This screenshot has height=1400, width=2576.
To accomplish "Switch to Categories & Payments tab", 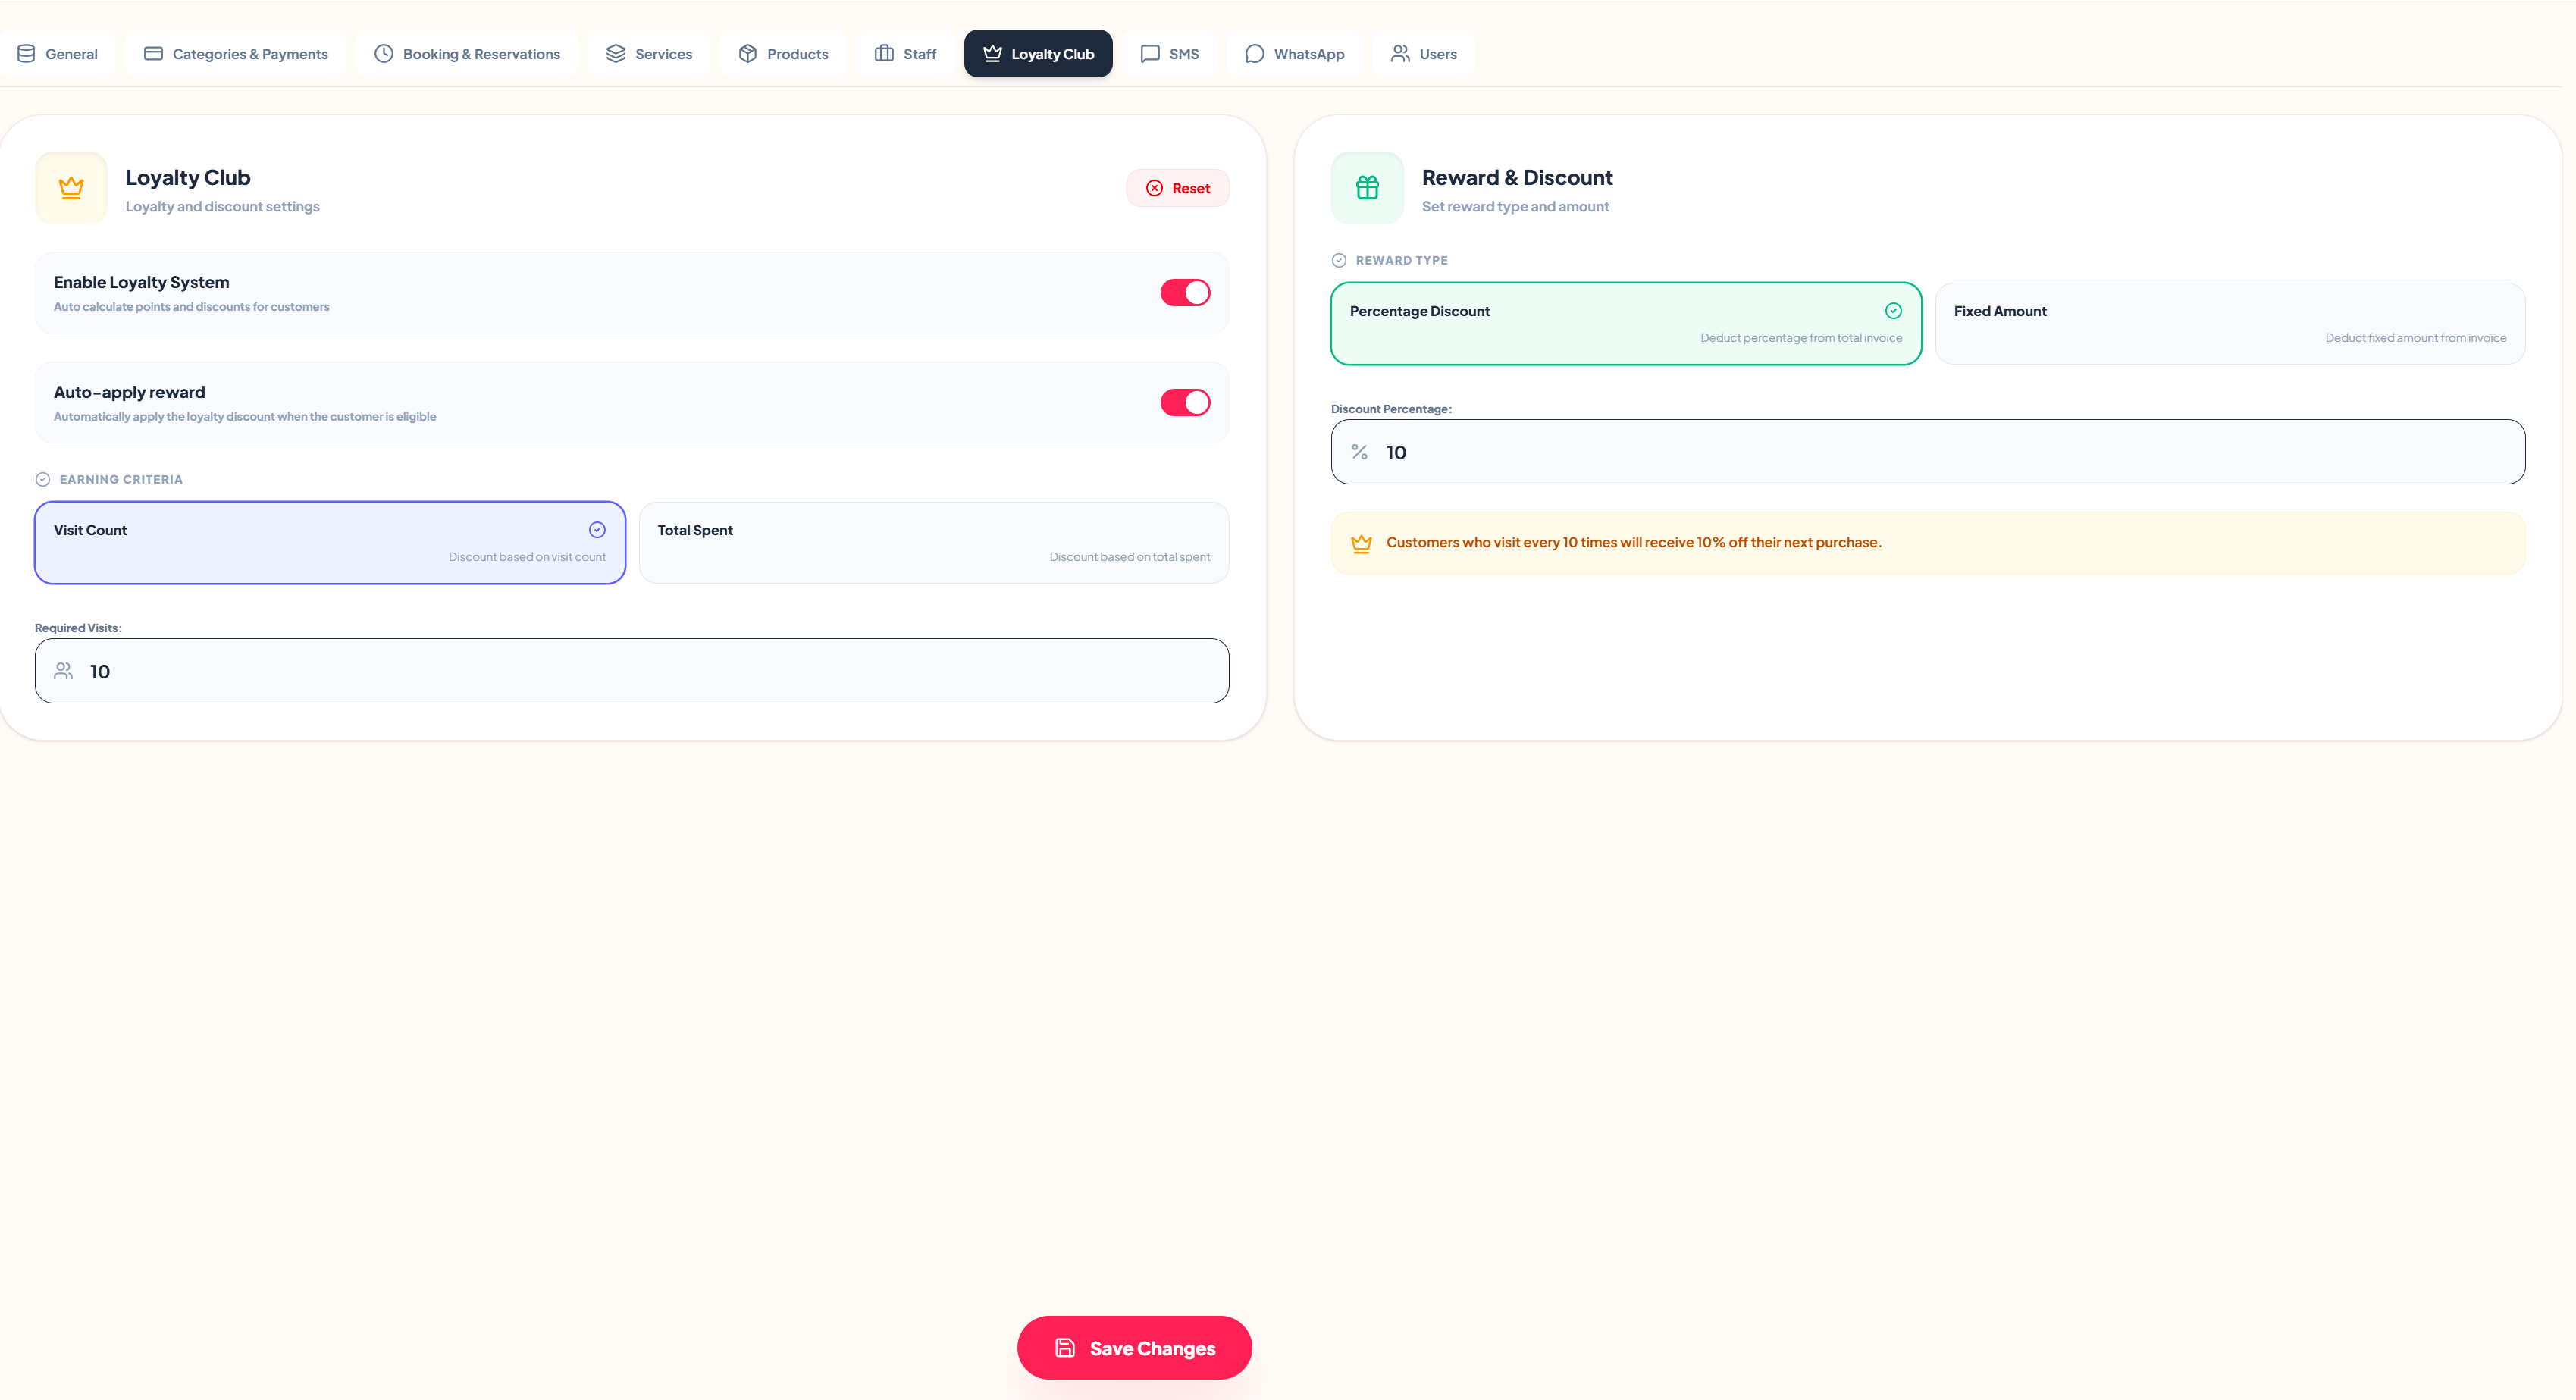I will click(236, 54).
